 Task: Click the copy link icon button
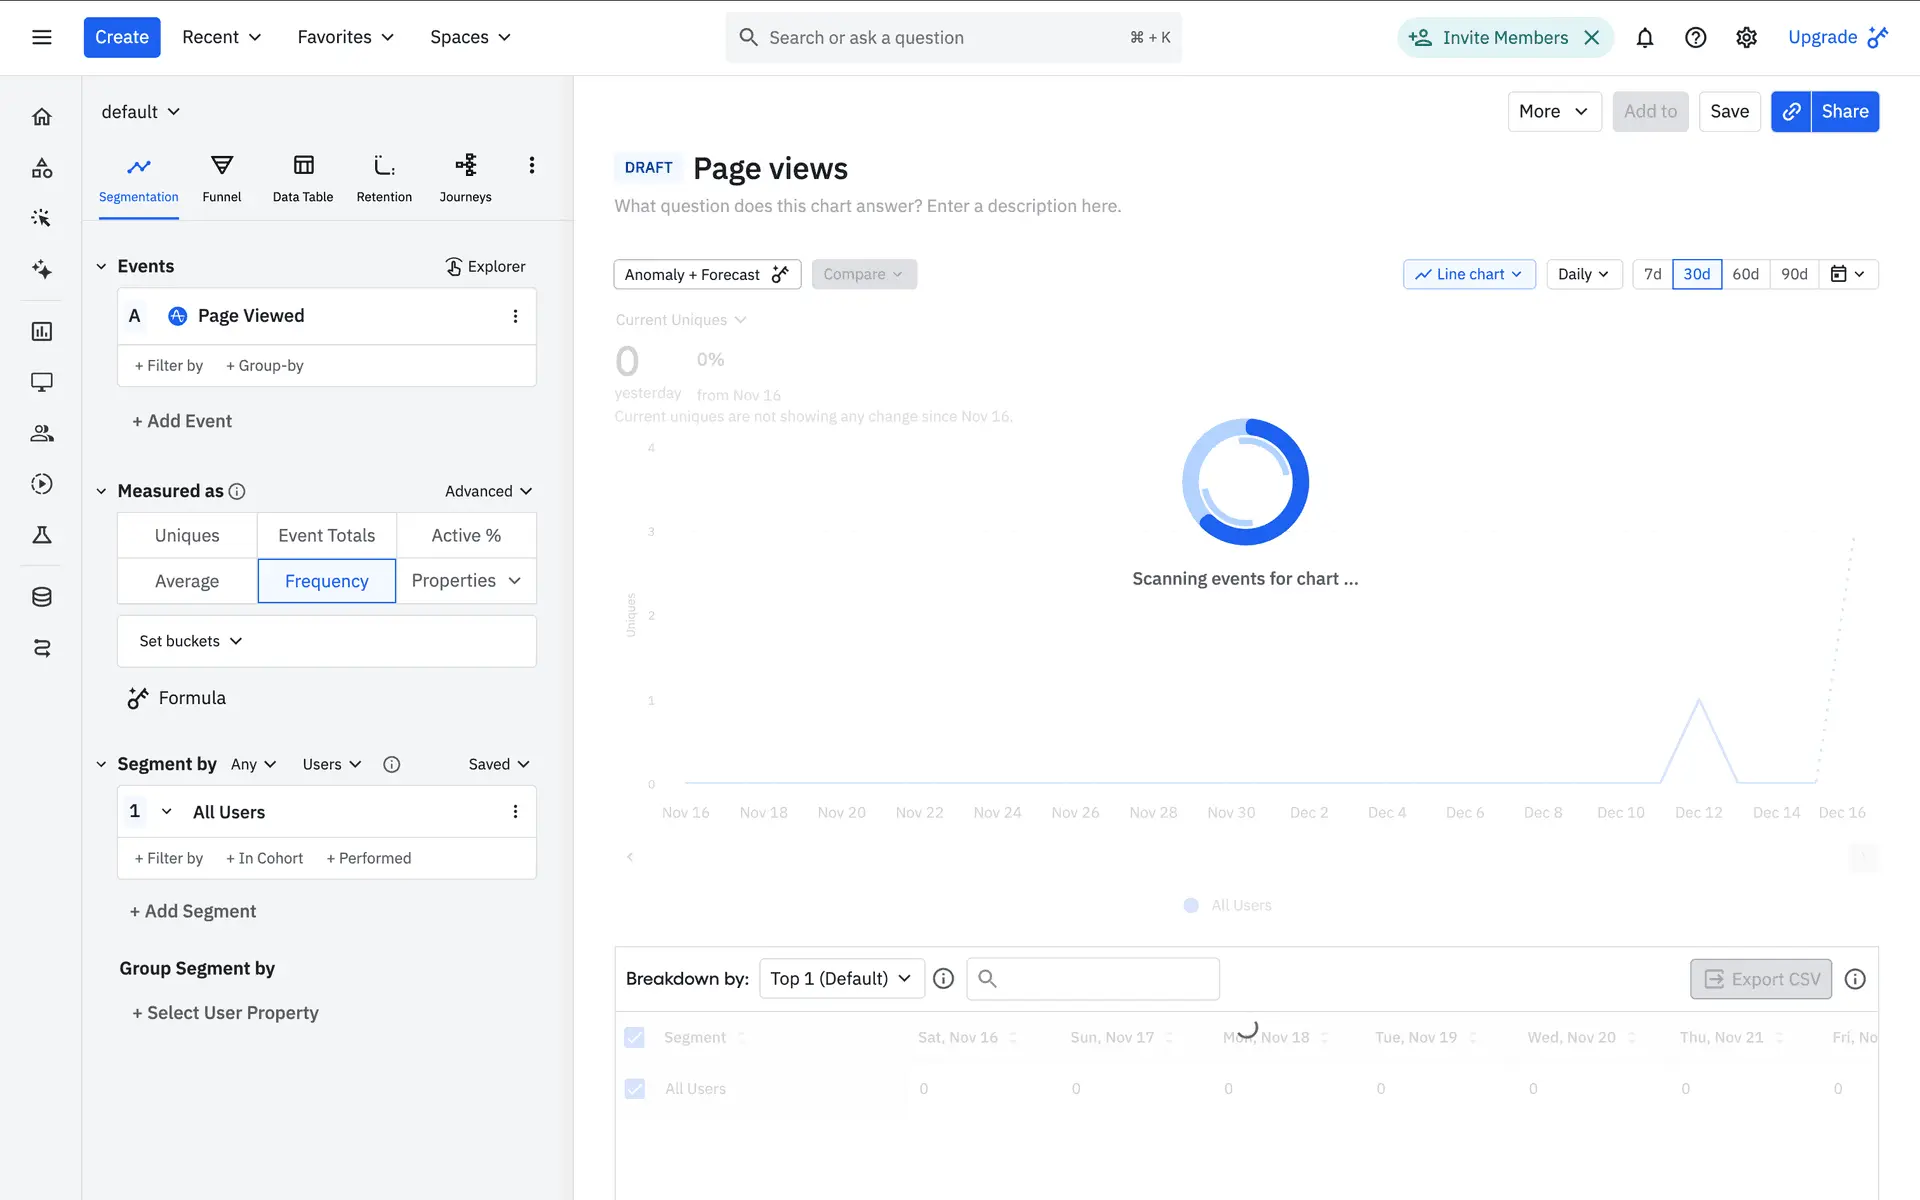coord(1791,111)
